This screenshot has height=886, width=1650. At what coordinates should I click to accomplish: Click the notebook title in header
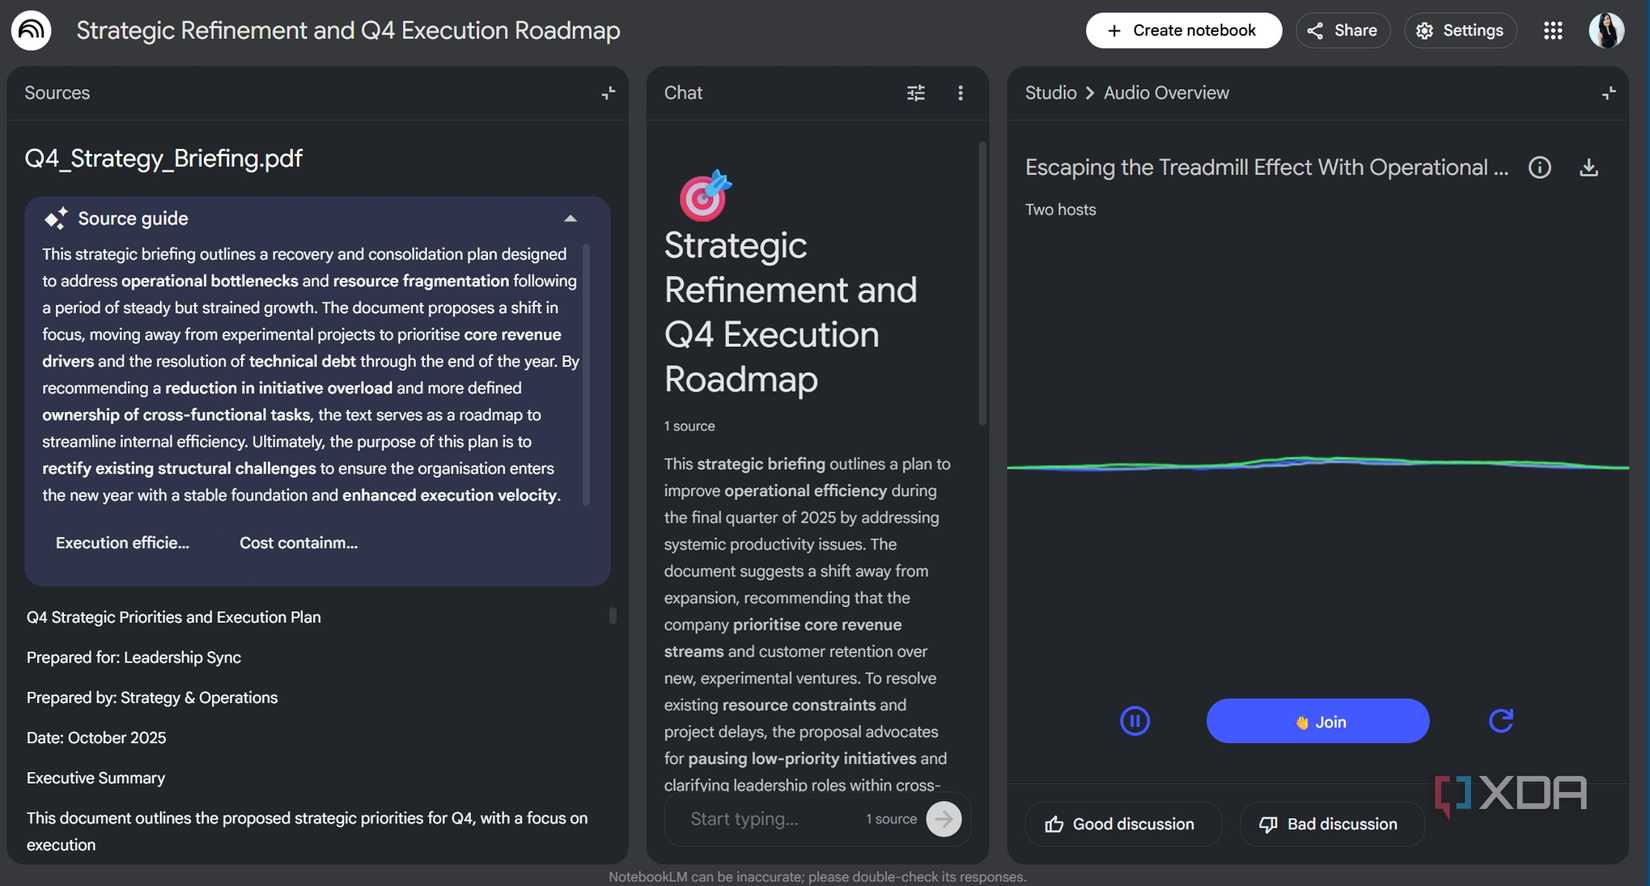pos(348,31)
